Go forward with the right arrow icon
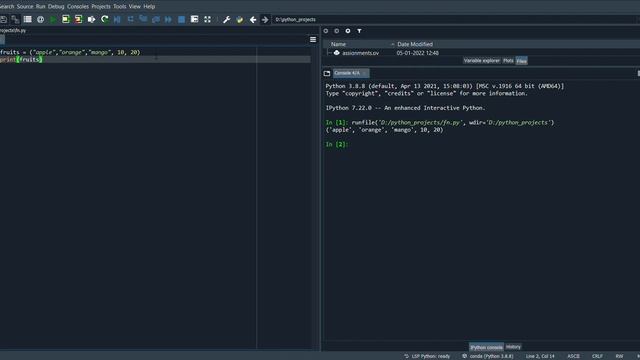The height and width of the screenshot is (360, 640). click(x=265, y=19)
